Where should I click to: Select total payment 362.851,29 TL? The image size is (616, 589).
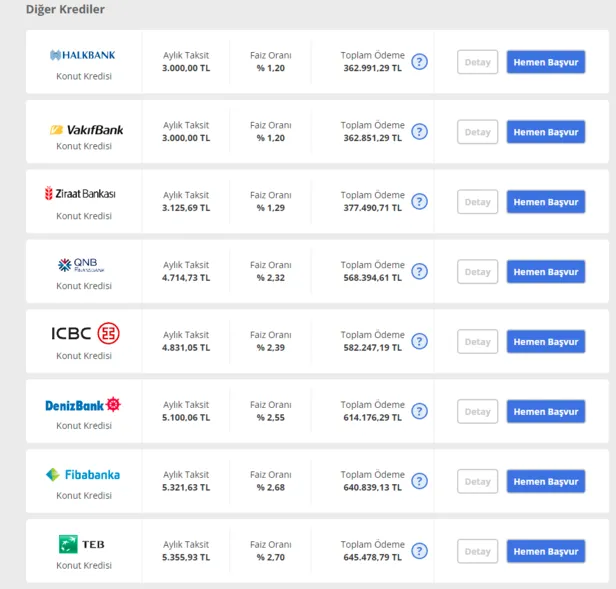coord(372,138)
